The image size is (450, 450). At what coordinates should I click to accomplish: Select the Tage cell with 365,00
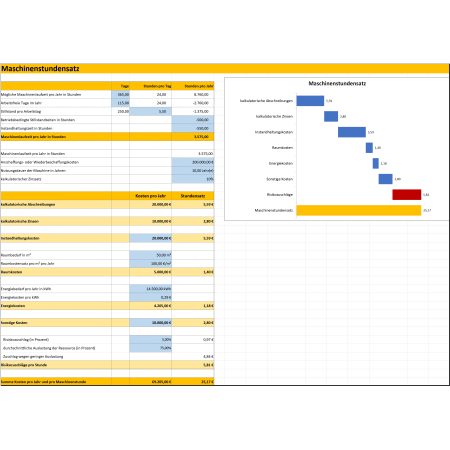(120, 95)
